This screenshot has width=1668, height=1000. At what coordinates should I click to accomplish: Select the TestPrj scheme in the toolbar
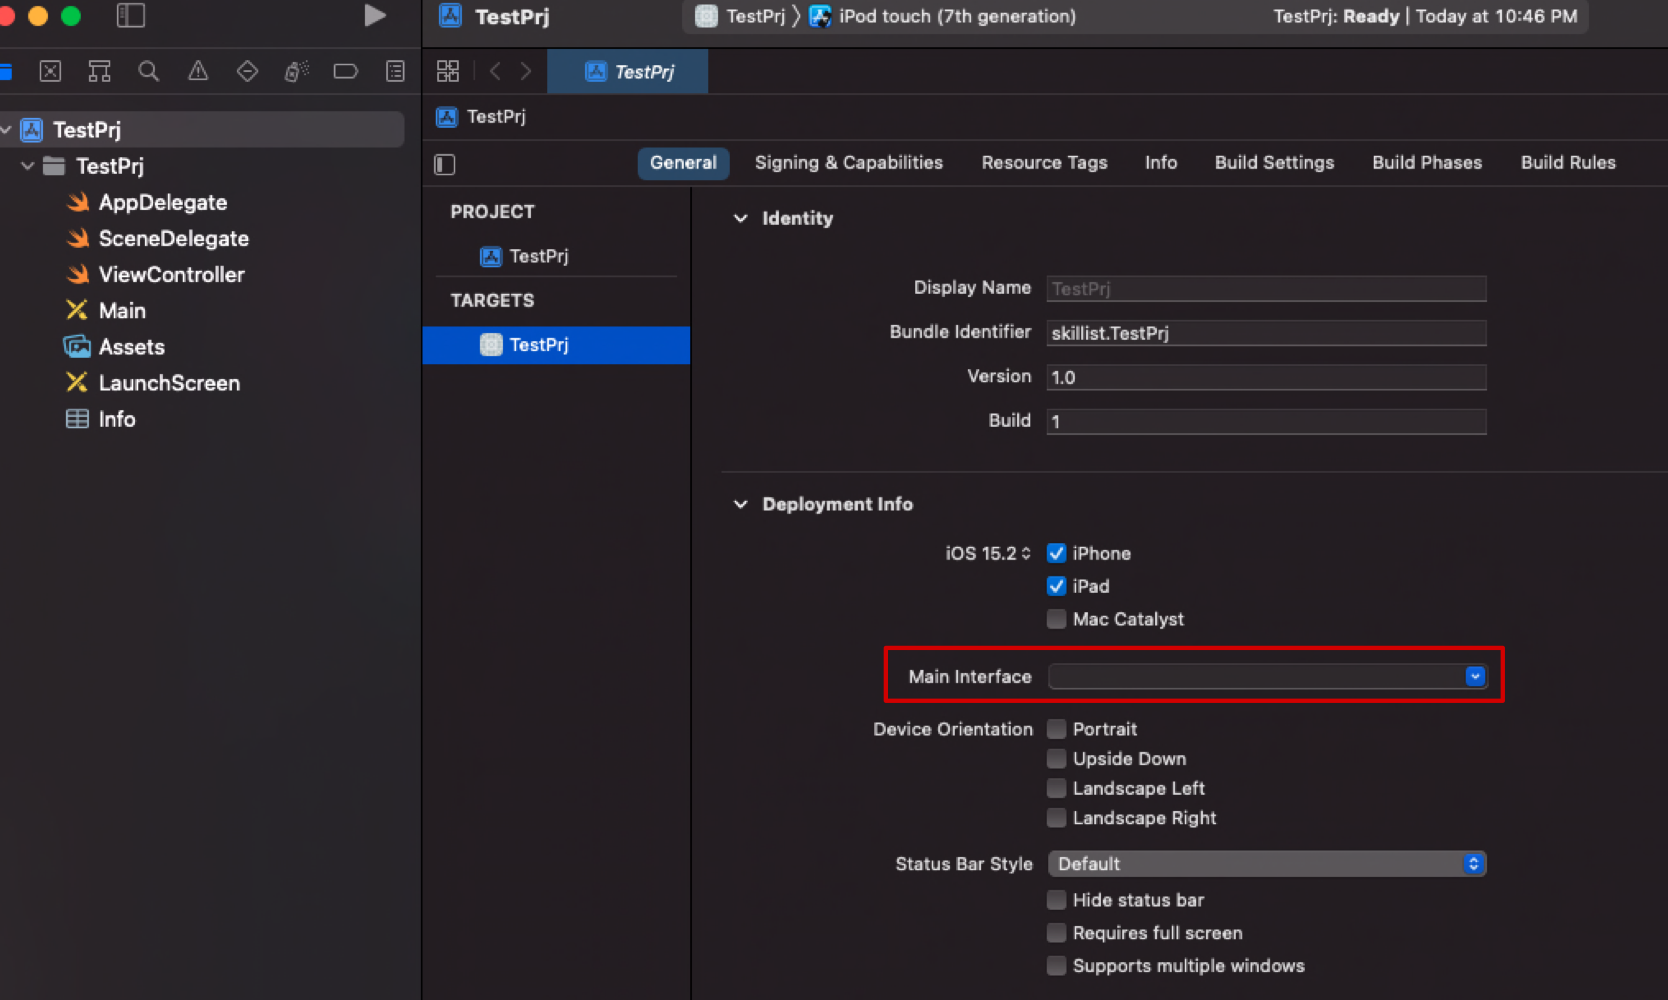[x=741, y=16]
